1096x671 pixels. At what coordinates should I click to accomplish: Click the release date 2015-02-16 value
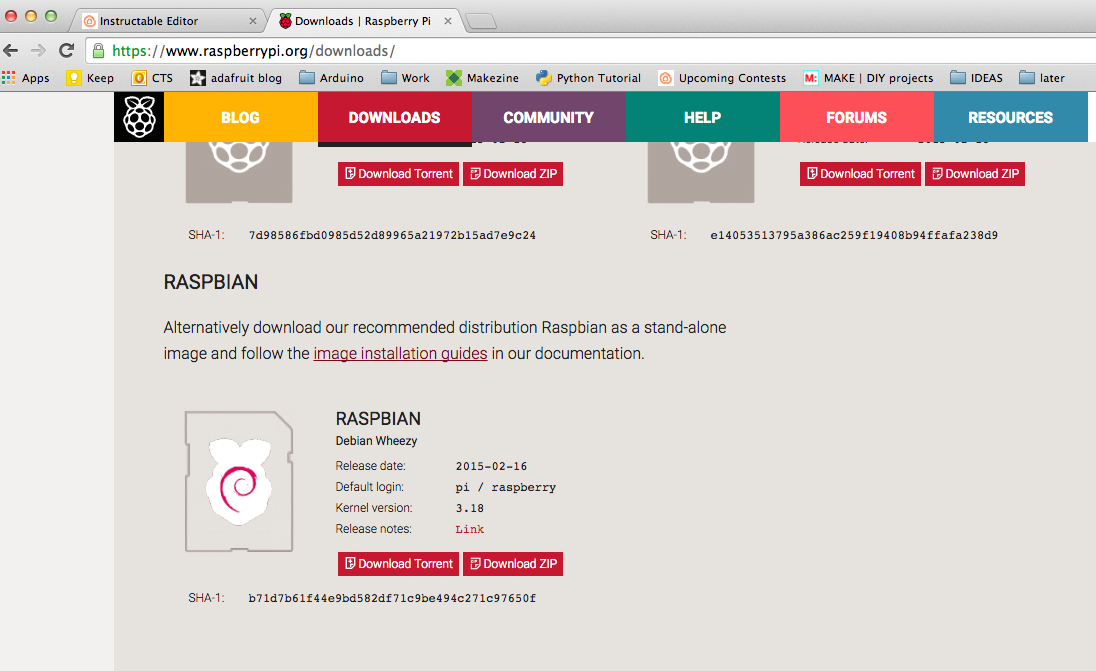[x=491, y=466]
